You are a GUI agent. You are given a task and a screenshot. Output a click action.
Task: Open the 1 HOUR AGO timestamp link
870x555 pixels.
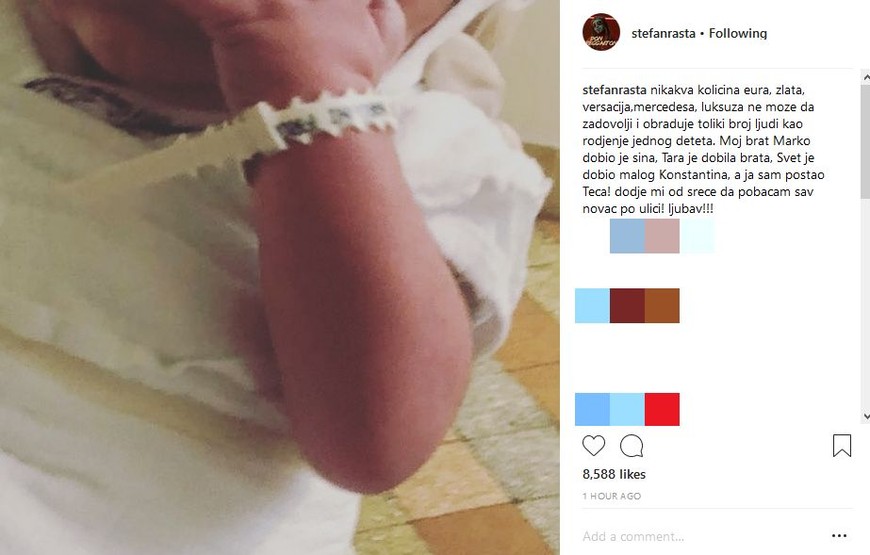611,496
